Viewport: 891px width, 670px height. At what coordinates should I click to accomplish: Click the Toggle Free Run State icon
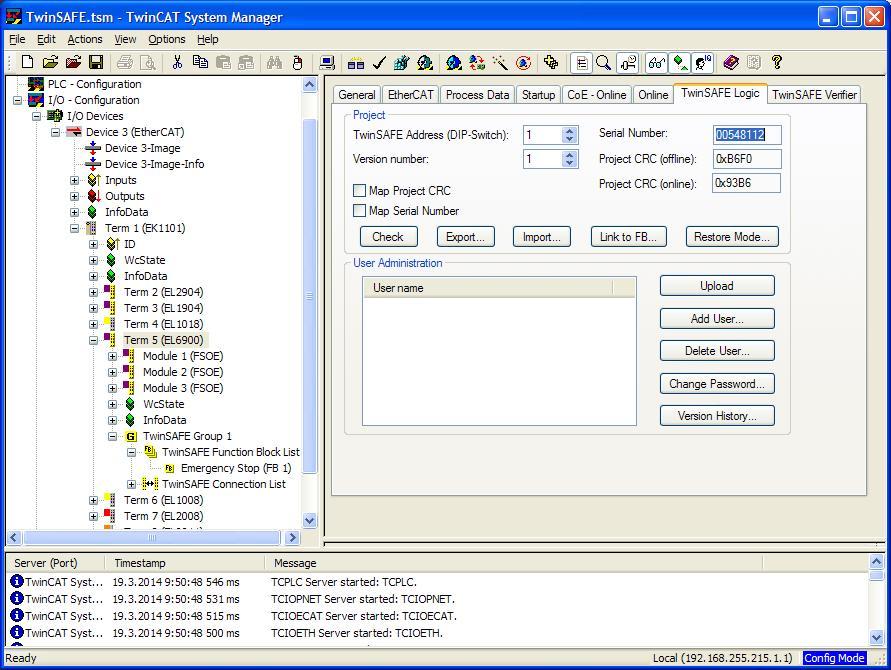(x=523, y=63)
